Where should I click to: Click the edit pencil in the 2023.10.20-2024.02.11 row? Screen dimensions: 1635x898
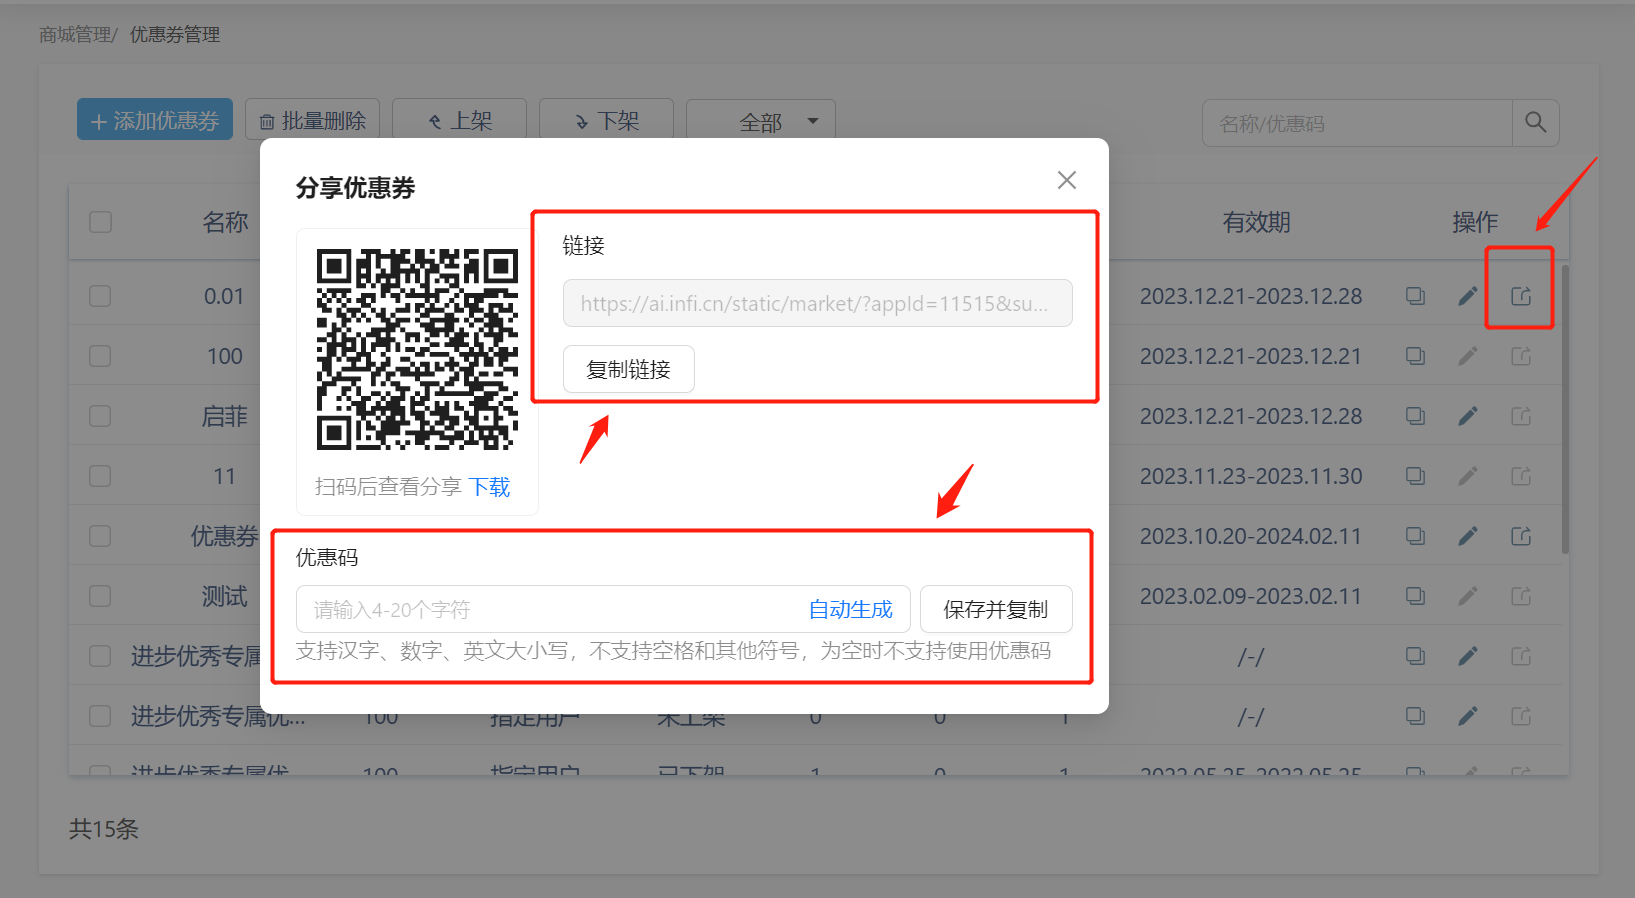1468,536
